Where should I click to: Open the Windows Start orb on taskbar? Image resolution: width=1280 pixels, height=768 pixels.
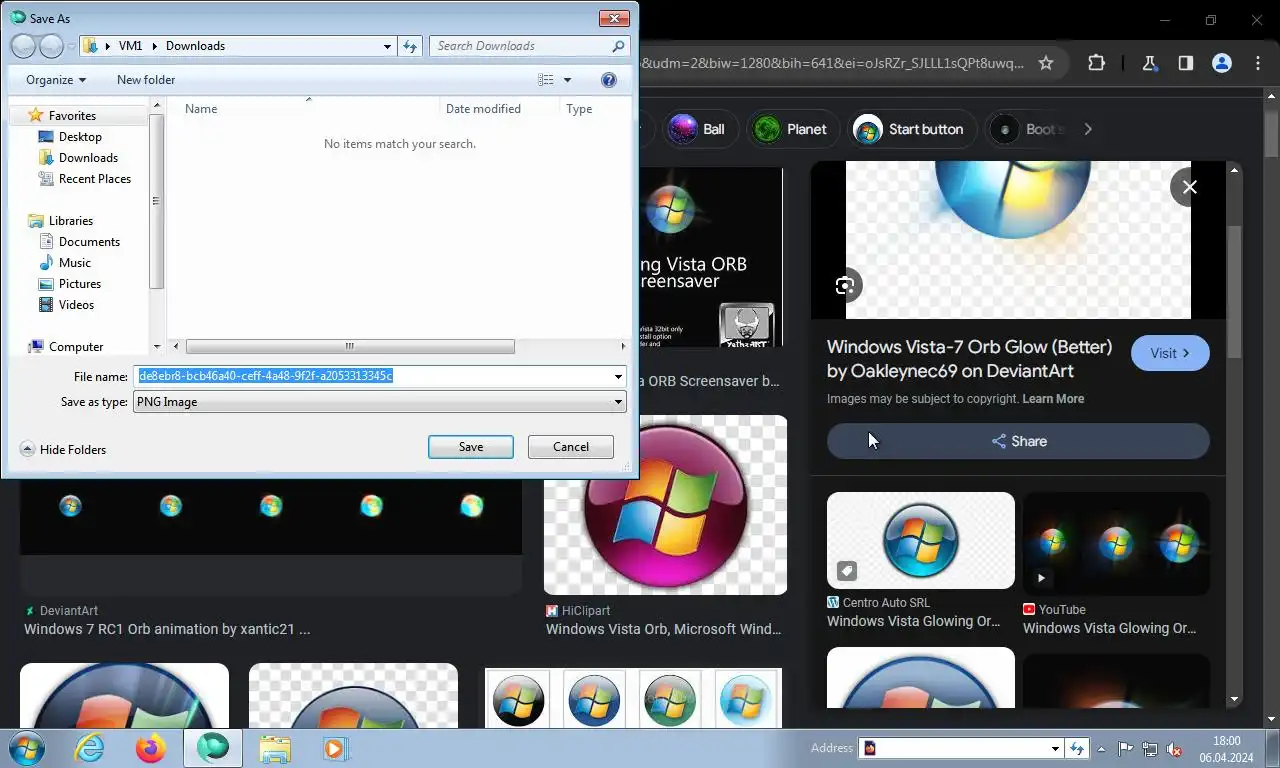[x=27, y=748]
